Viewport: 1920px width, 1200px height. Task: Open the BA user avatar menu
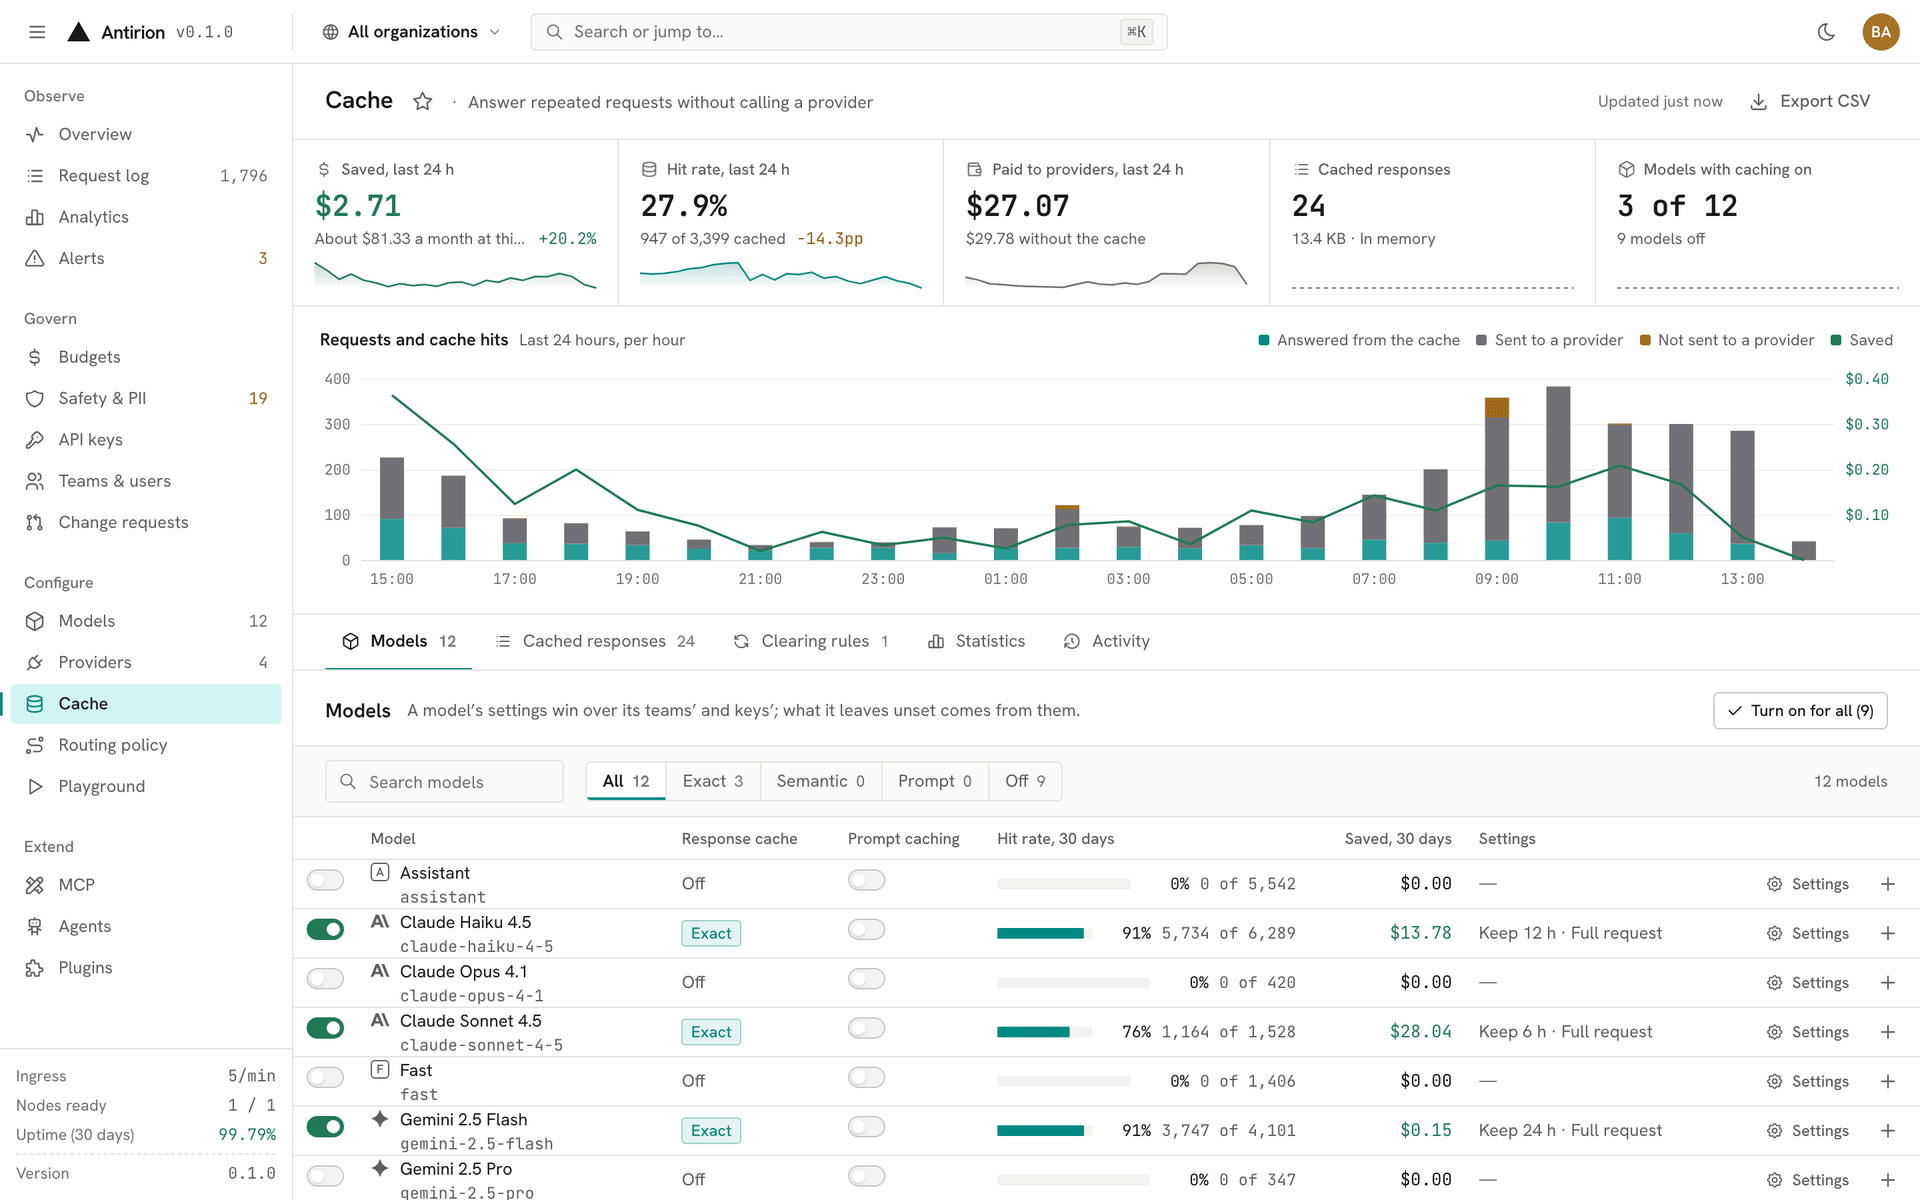tap(1880, 32)
